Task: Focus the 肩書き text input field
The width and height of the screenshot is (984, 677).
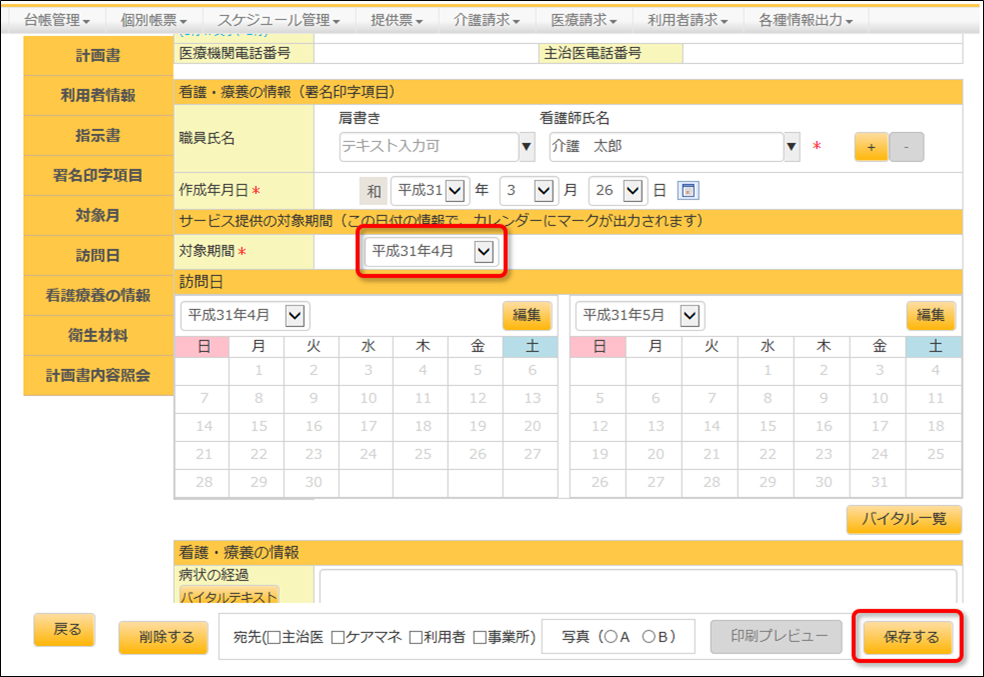Action: [x=429, y=147]
